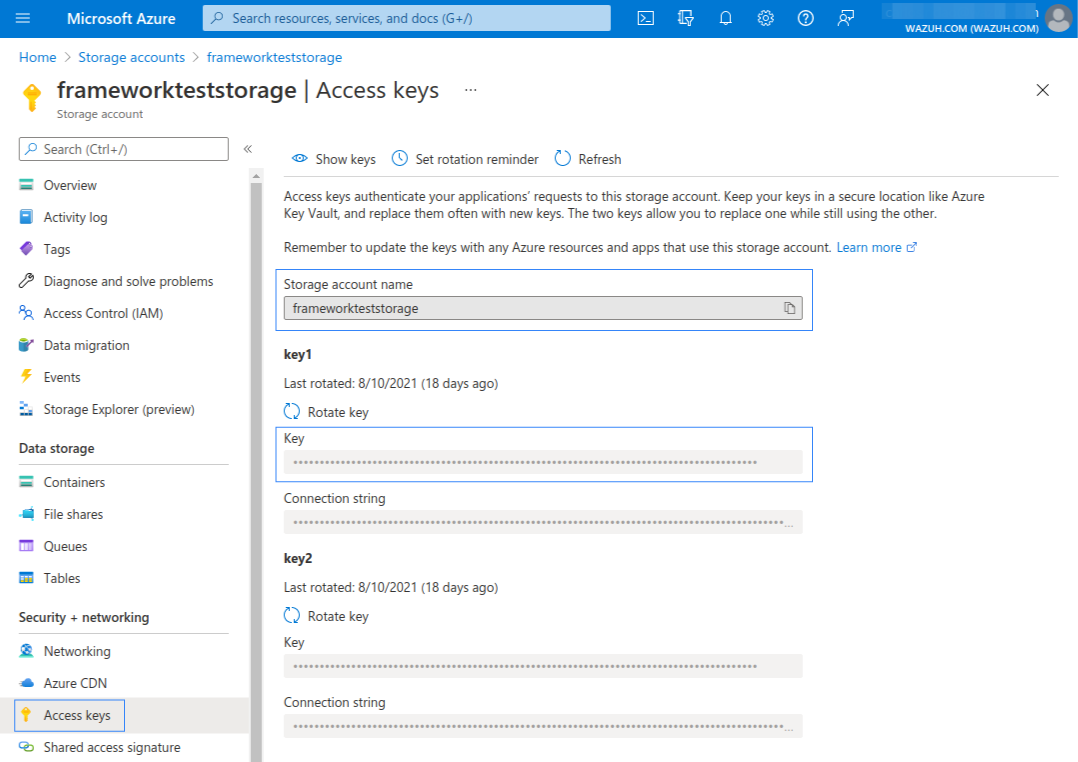The width and height of the screenshot is (1078, 762).
Task: Click the user account avatar
Action: 1059,19
